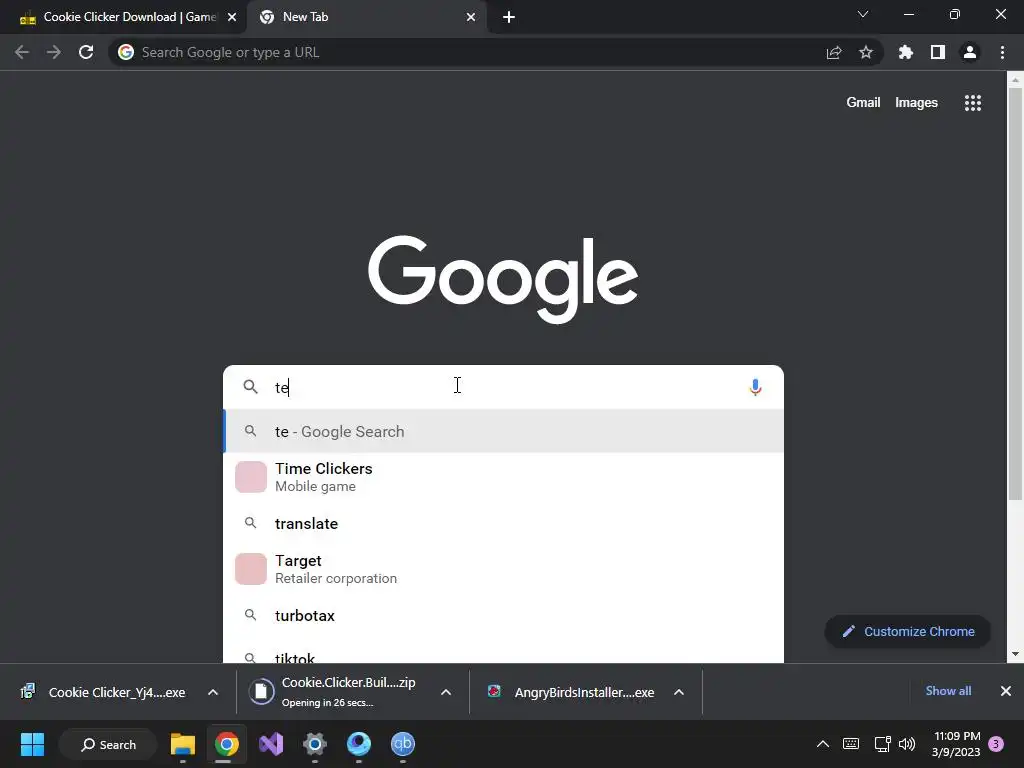The width and height of the screenshot is (1024, 768).
Task: Open the Google apps grid
Action: coord(973,103)
